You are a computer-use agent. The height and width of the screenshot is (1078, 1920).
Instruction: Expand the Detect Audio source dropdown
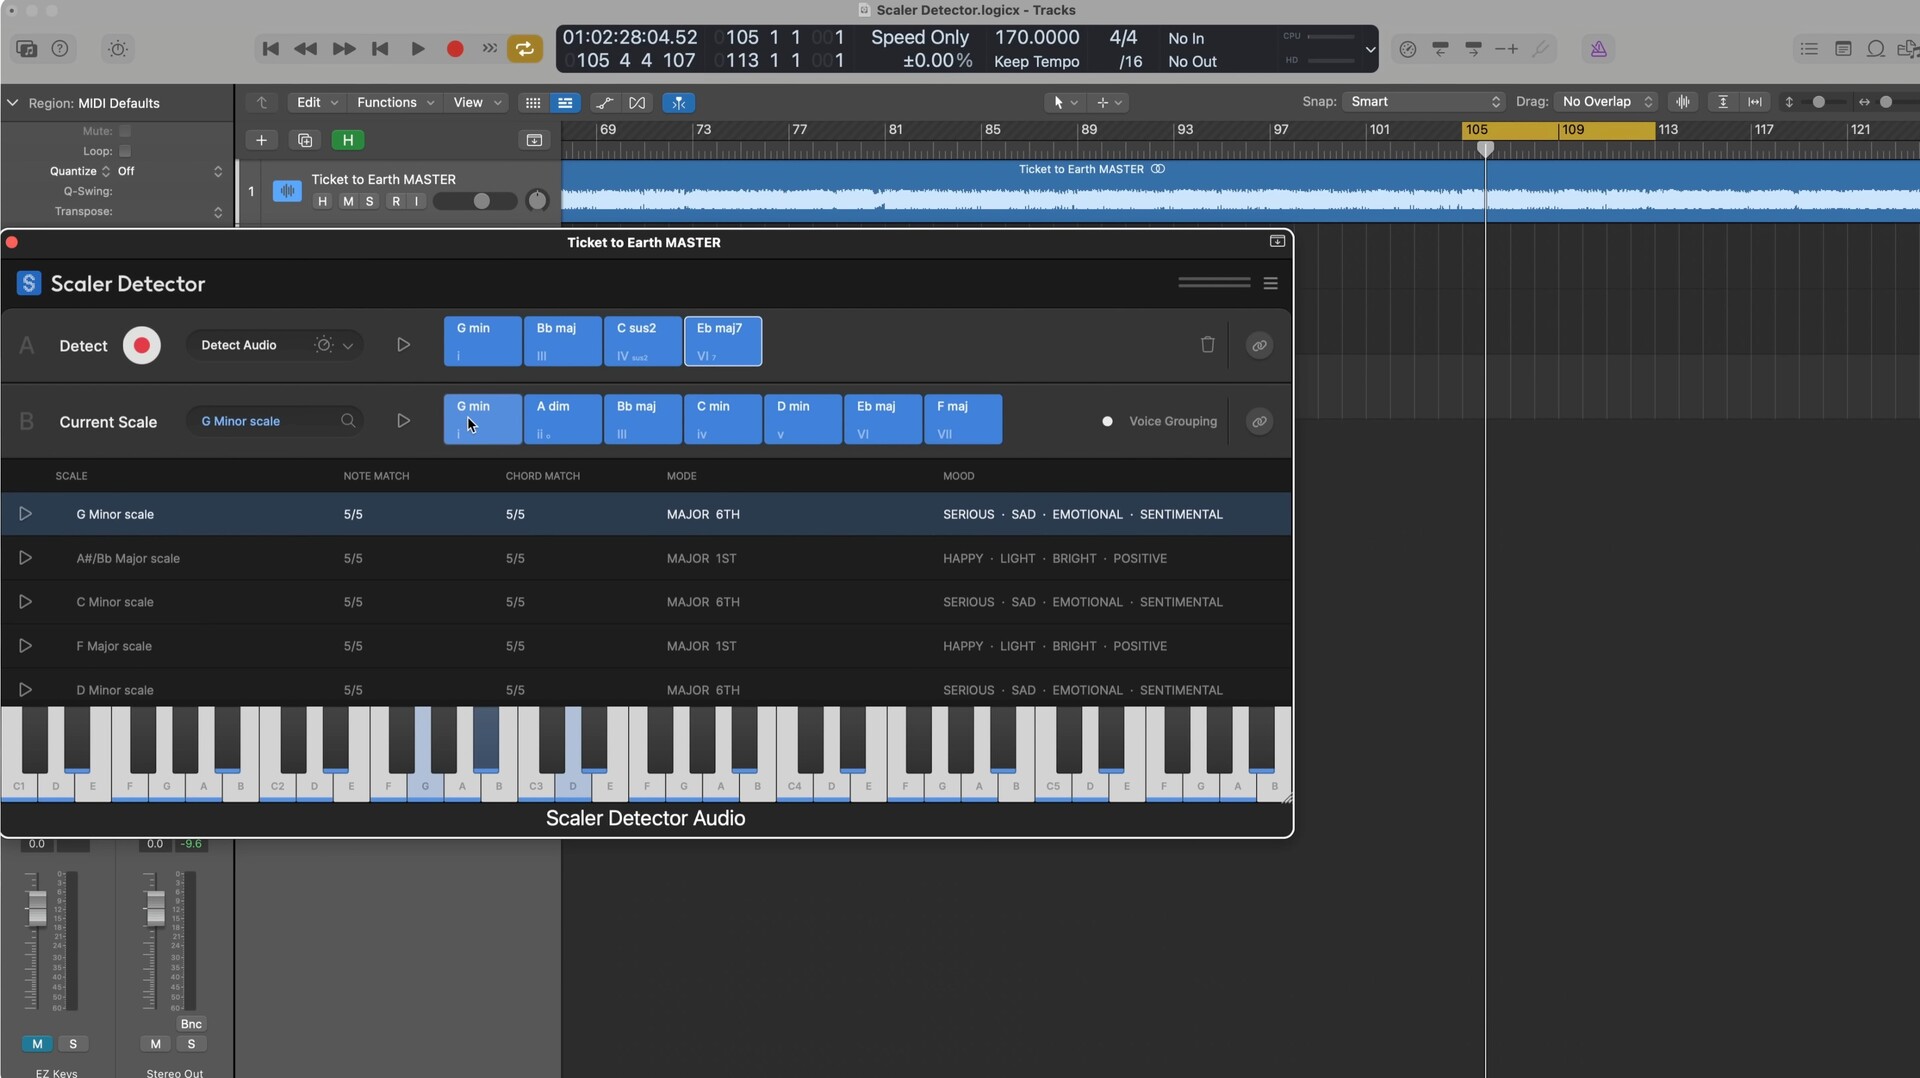tap(348, 345)
